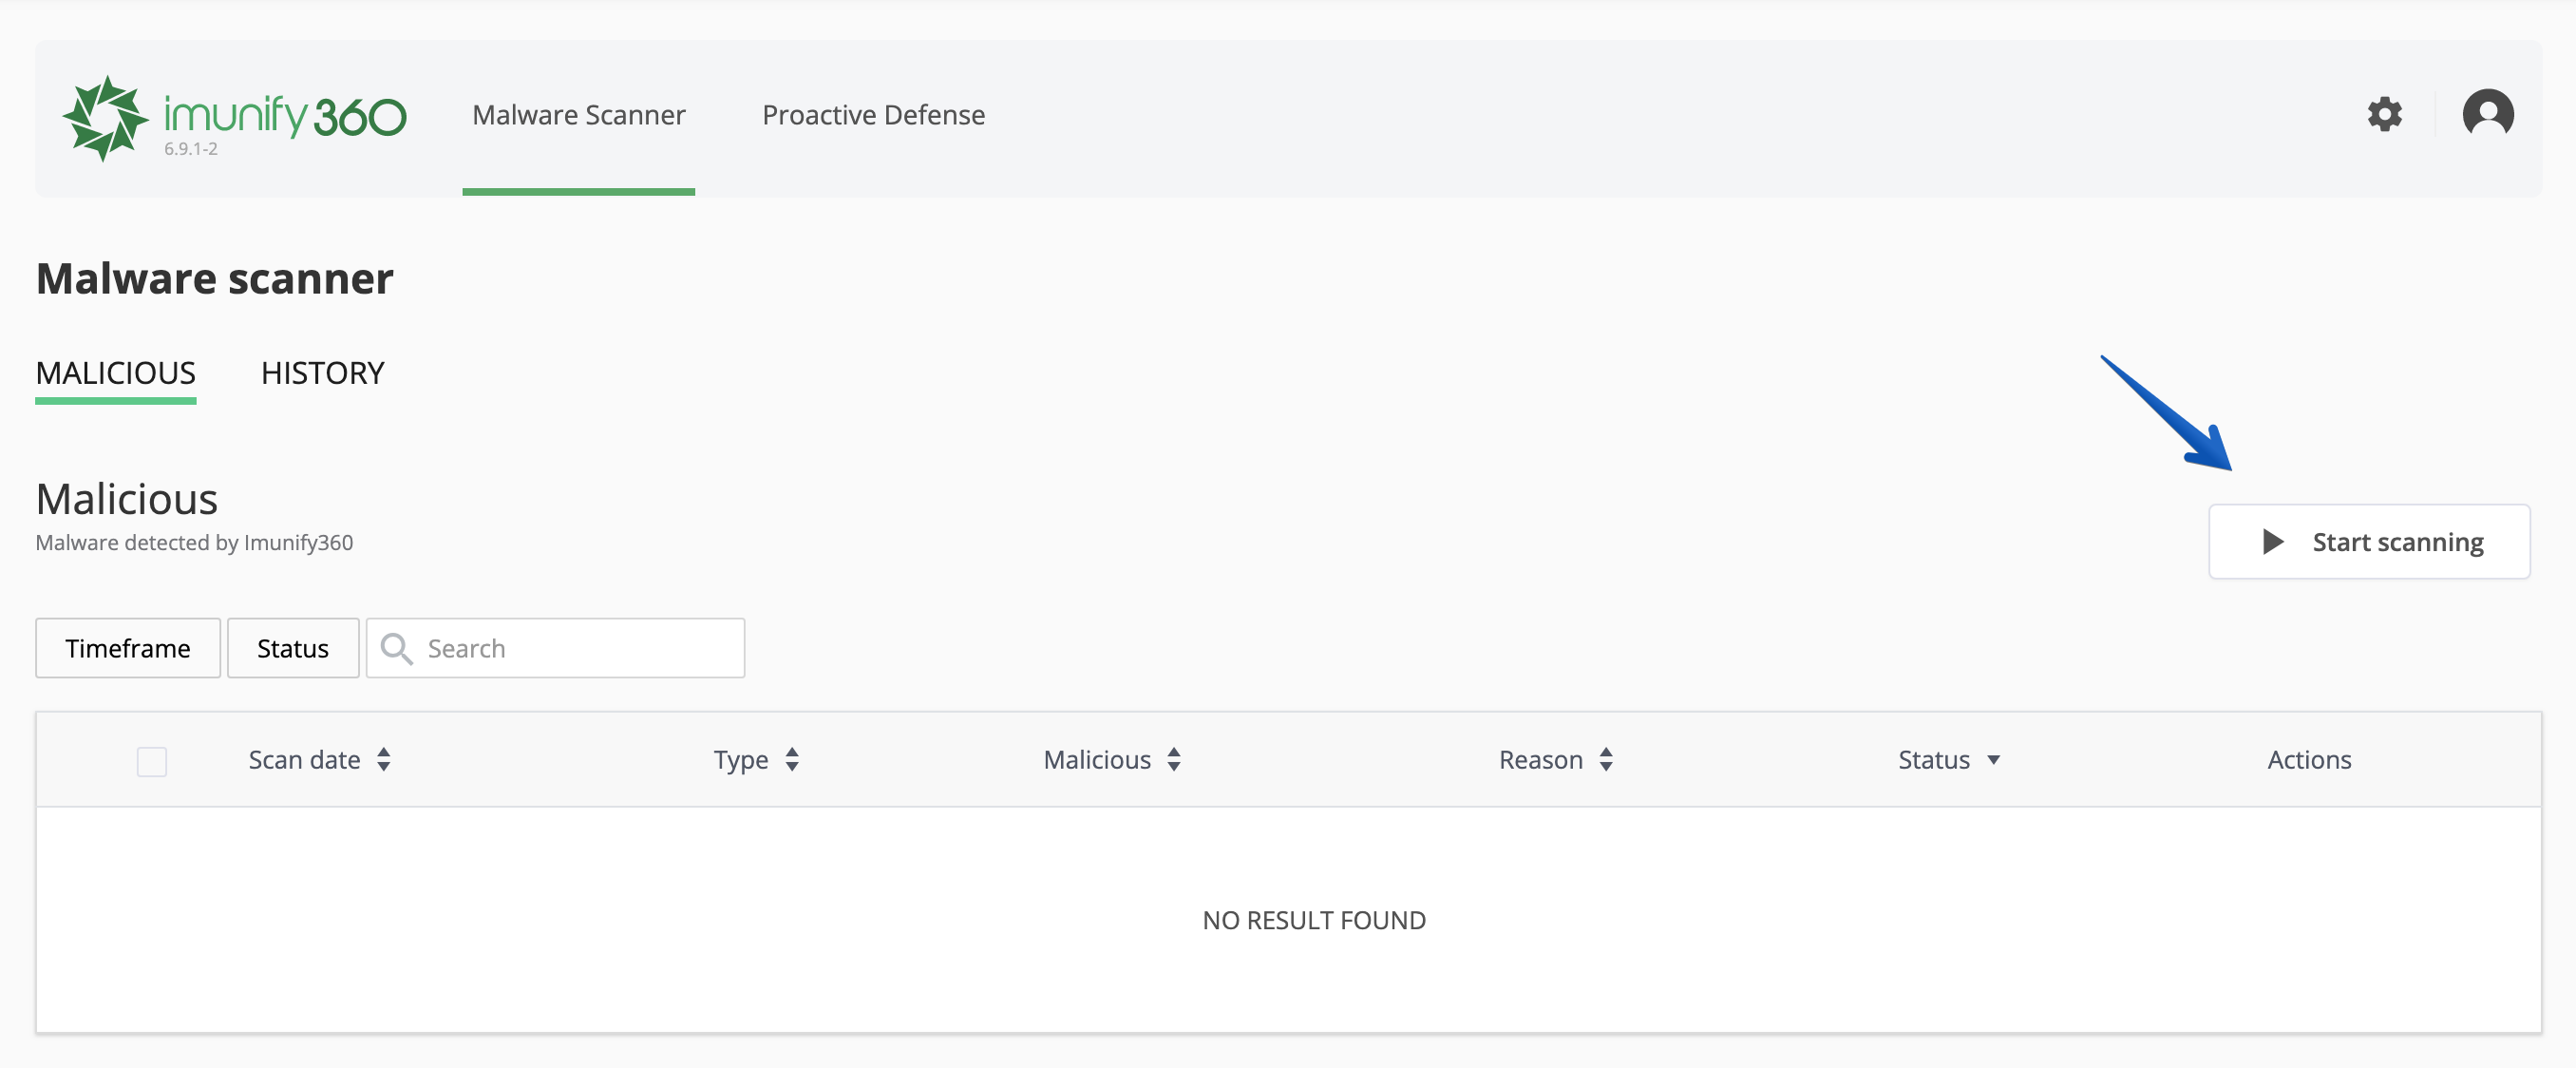Sort by Scan date arrows icon
Screen dimensions: 2576x1068
click(x=384, y=760)
